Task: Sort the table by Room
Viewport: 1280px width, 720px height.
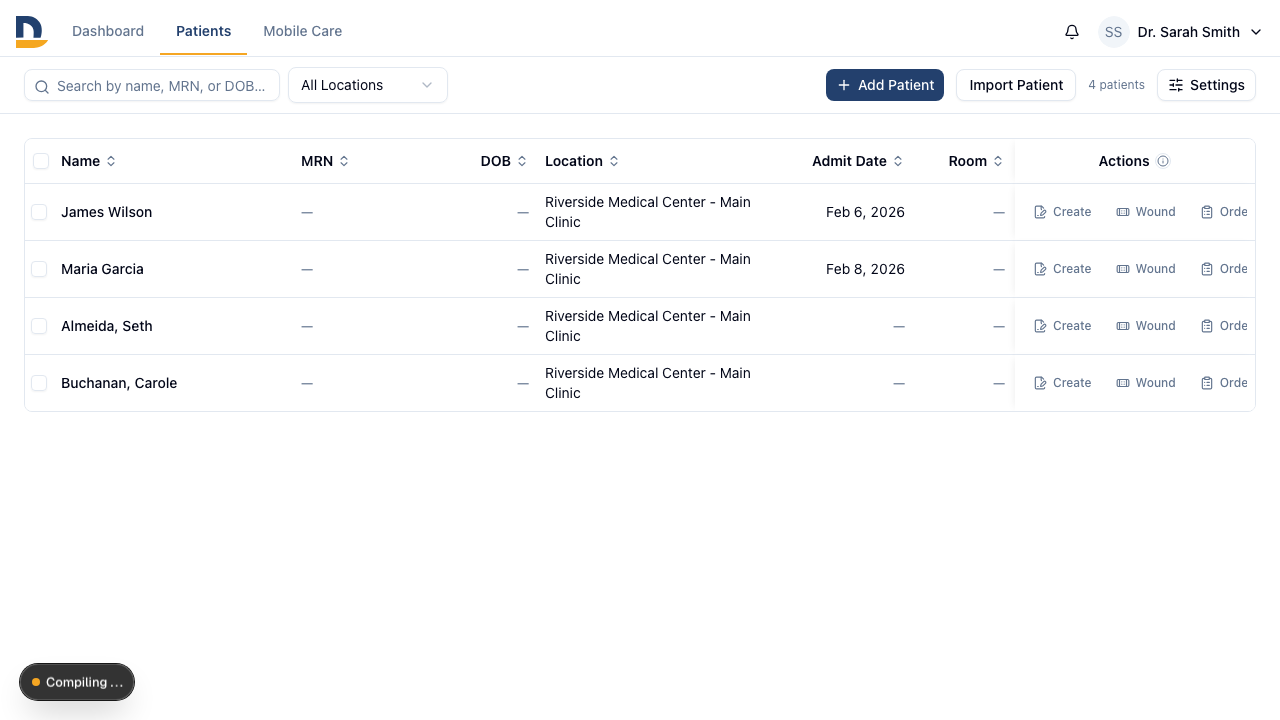Action: click(976, 161)
